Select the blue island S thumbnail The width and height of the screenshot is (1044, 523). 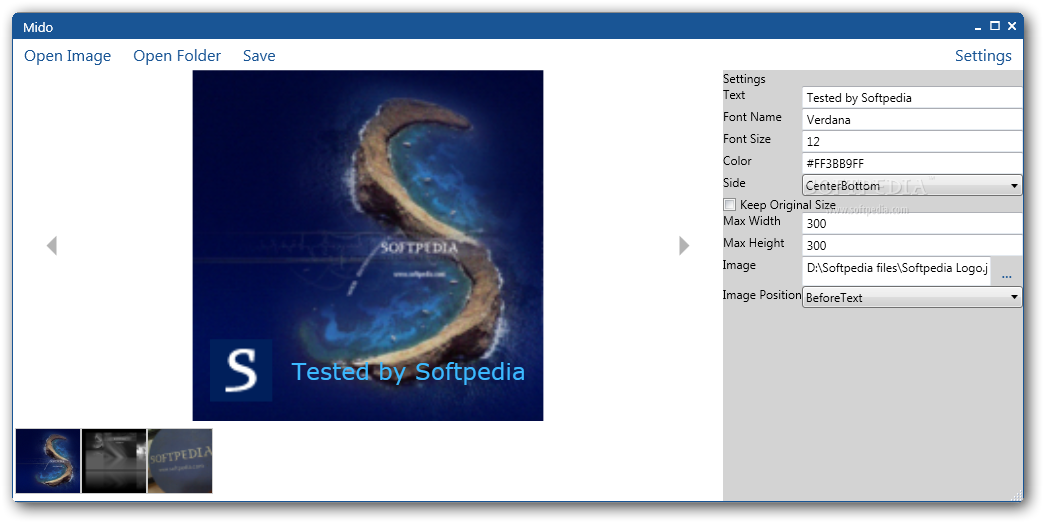point(48,461)
